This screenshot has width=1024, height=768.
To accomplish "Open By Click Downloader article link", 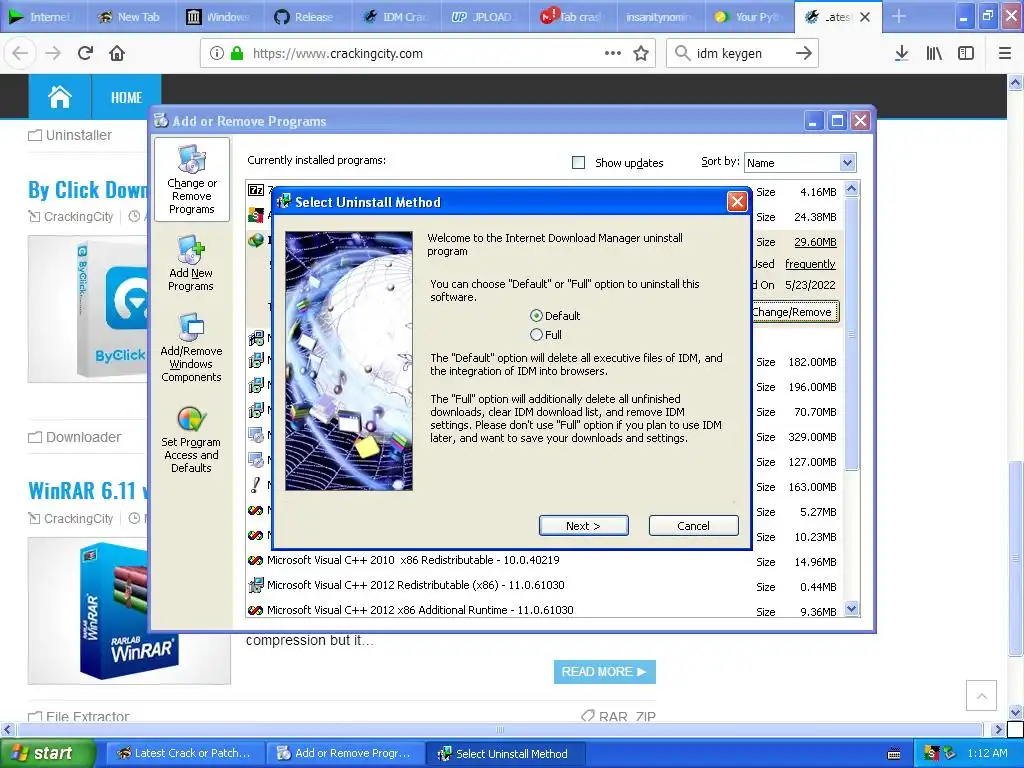I will [88, 190].
